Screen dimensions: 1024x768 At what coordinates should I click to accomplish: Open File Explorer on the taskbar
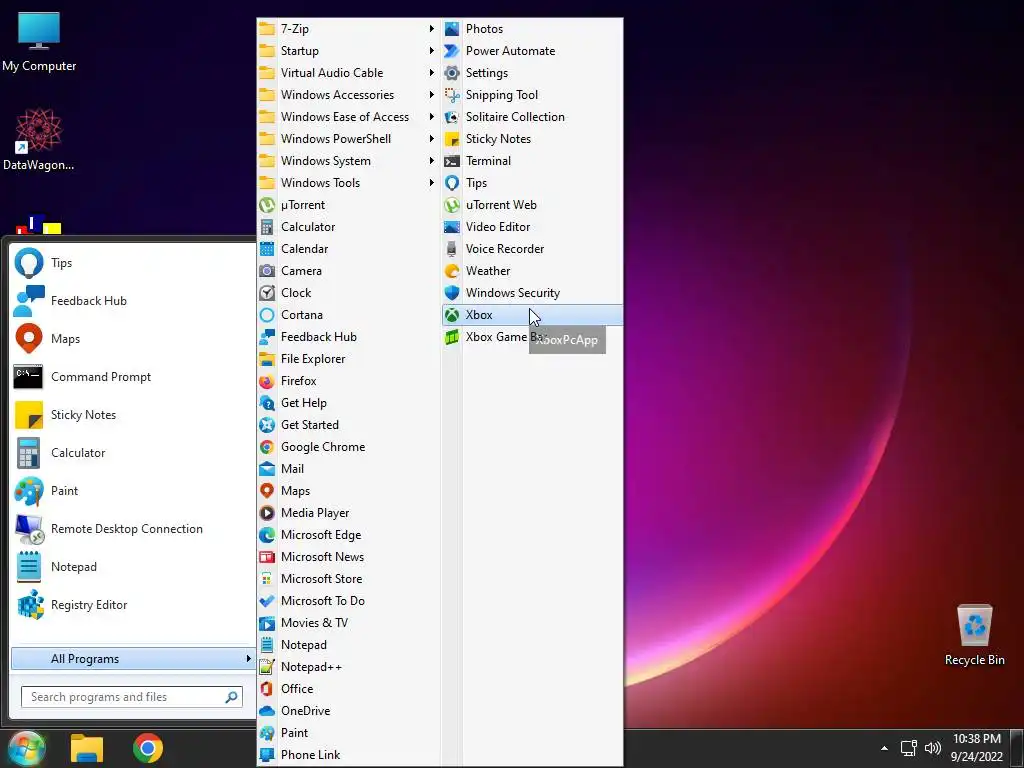(87, 748)
